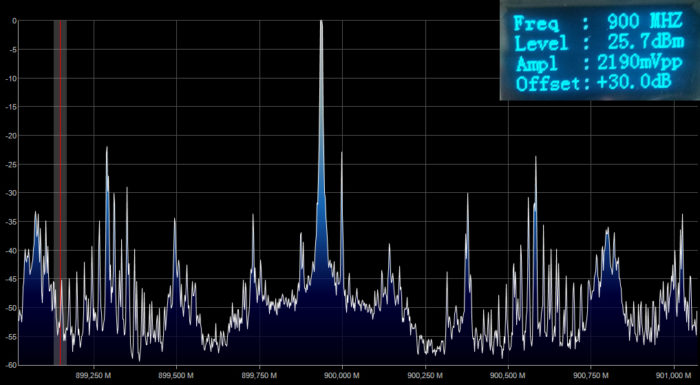Click the tallest carrier peak reaching 0 dB

tap(321, 147)
